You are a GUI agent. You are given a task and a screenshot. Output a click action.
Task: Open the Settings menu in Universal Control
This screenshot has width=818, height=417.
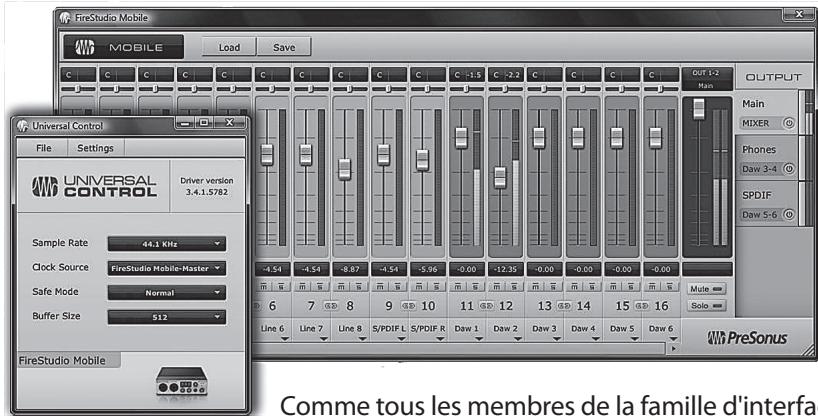(95, 148)
